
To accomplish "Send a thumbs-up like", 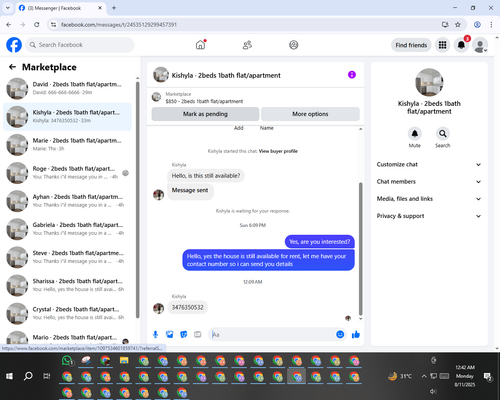I will tap(356, 334).
